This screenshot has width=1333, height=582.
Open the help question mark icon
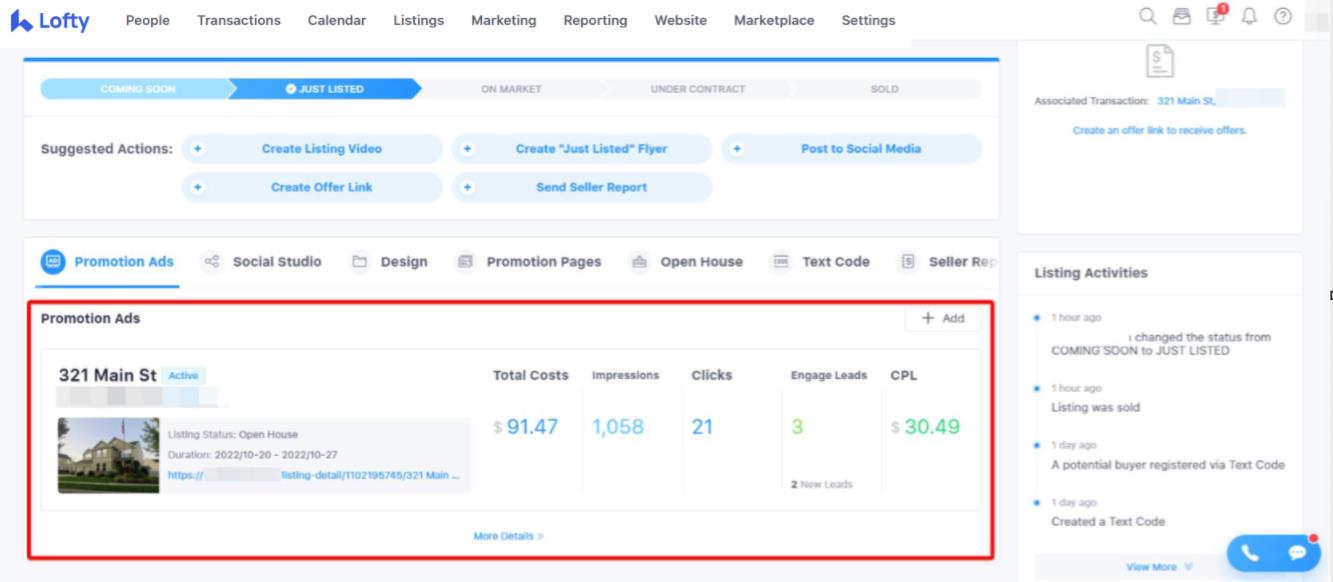coord(1283,17)
